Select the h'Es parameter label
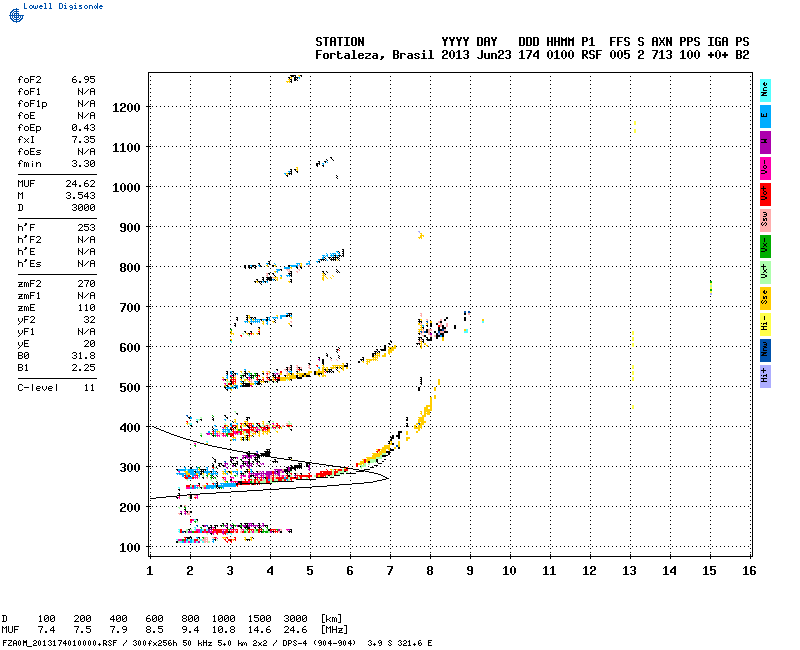This screenshot has width=800, height=650. tap(29, 264)
